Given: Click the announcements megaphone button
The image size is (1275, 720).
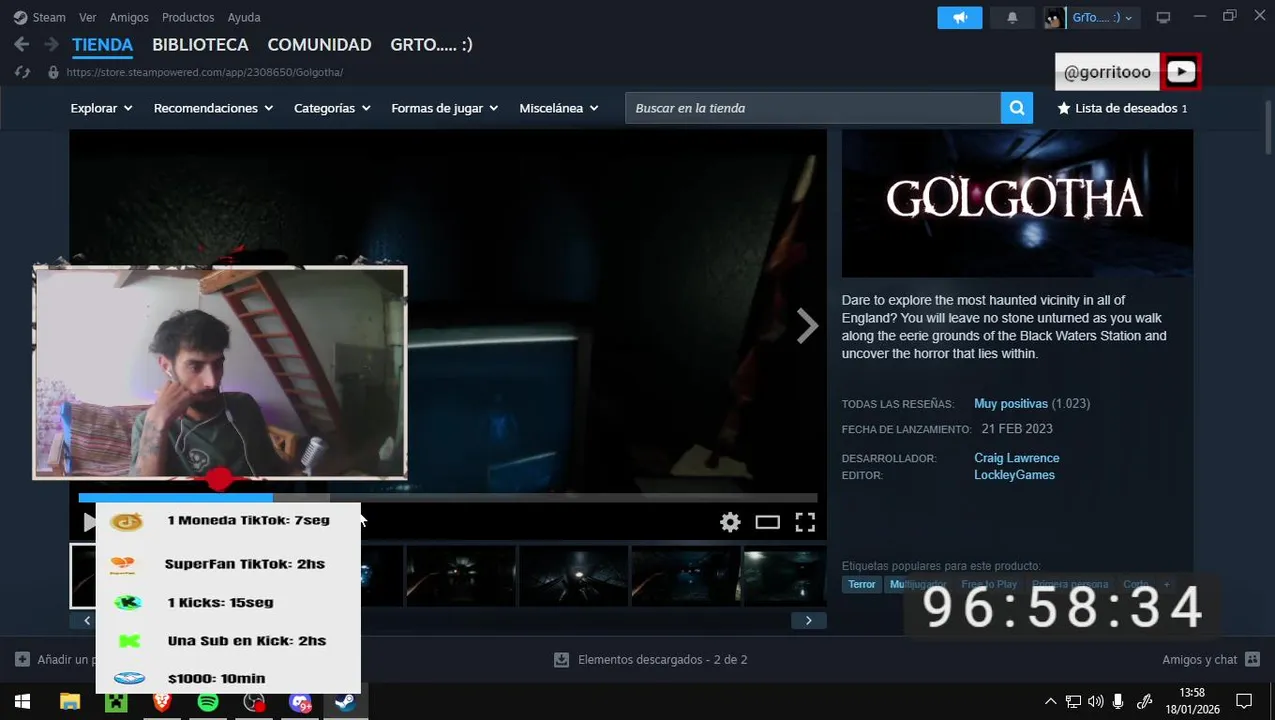Looking at the screenshot, I should pyautogui.click(x=960, y=17).
